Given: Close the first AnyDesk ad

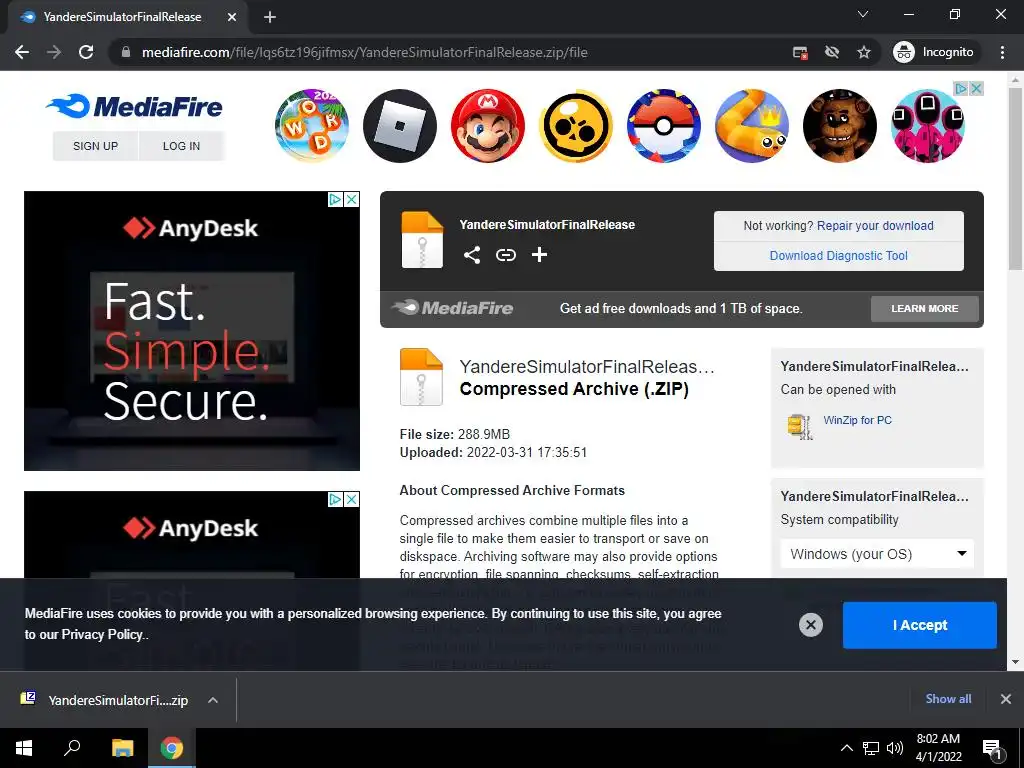Looking at the screenshot, I should (351, 199).
